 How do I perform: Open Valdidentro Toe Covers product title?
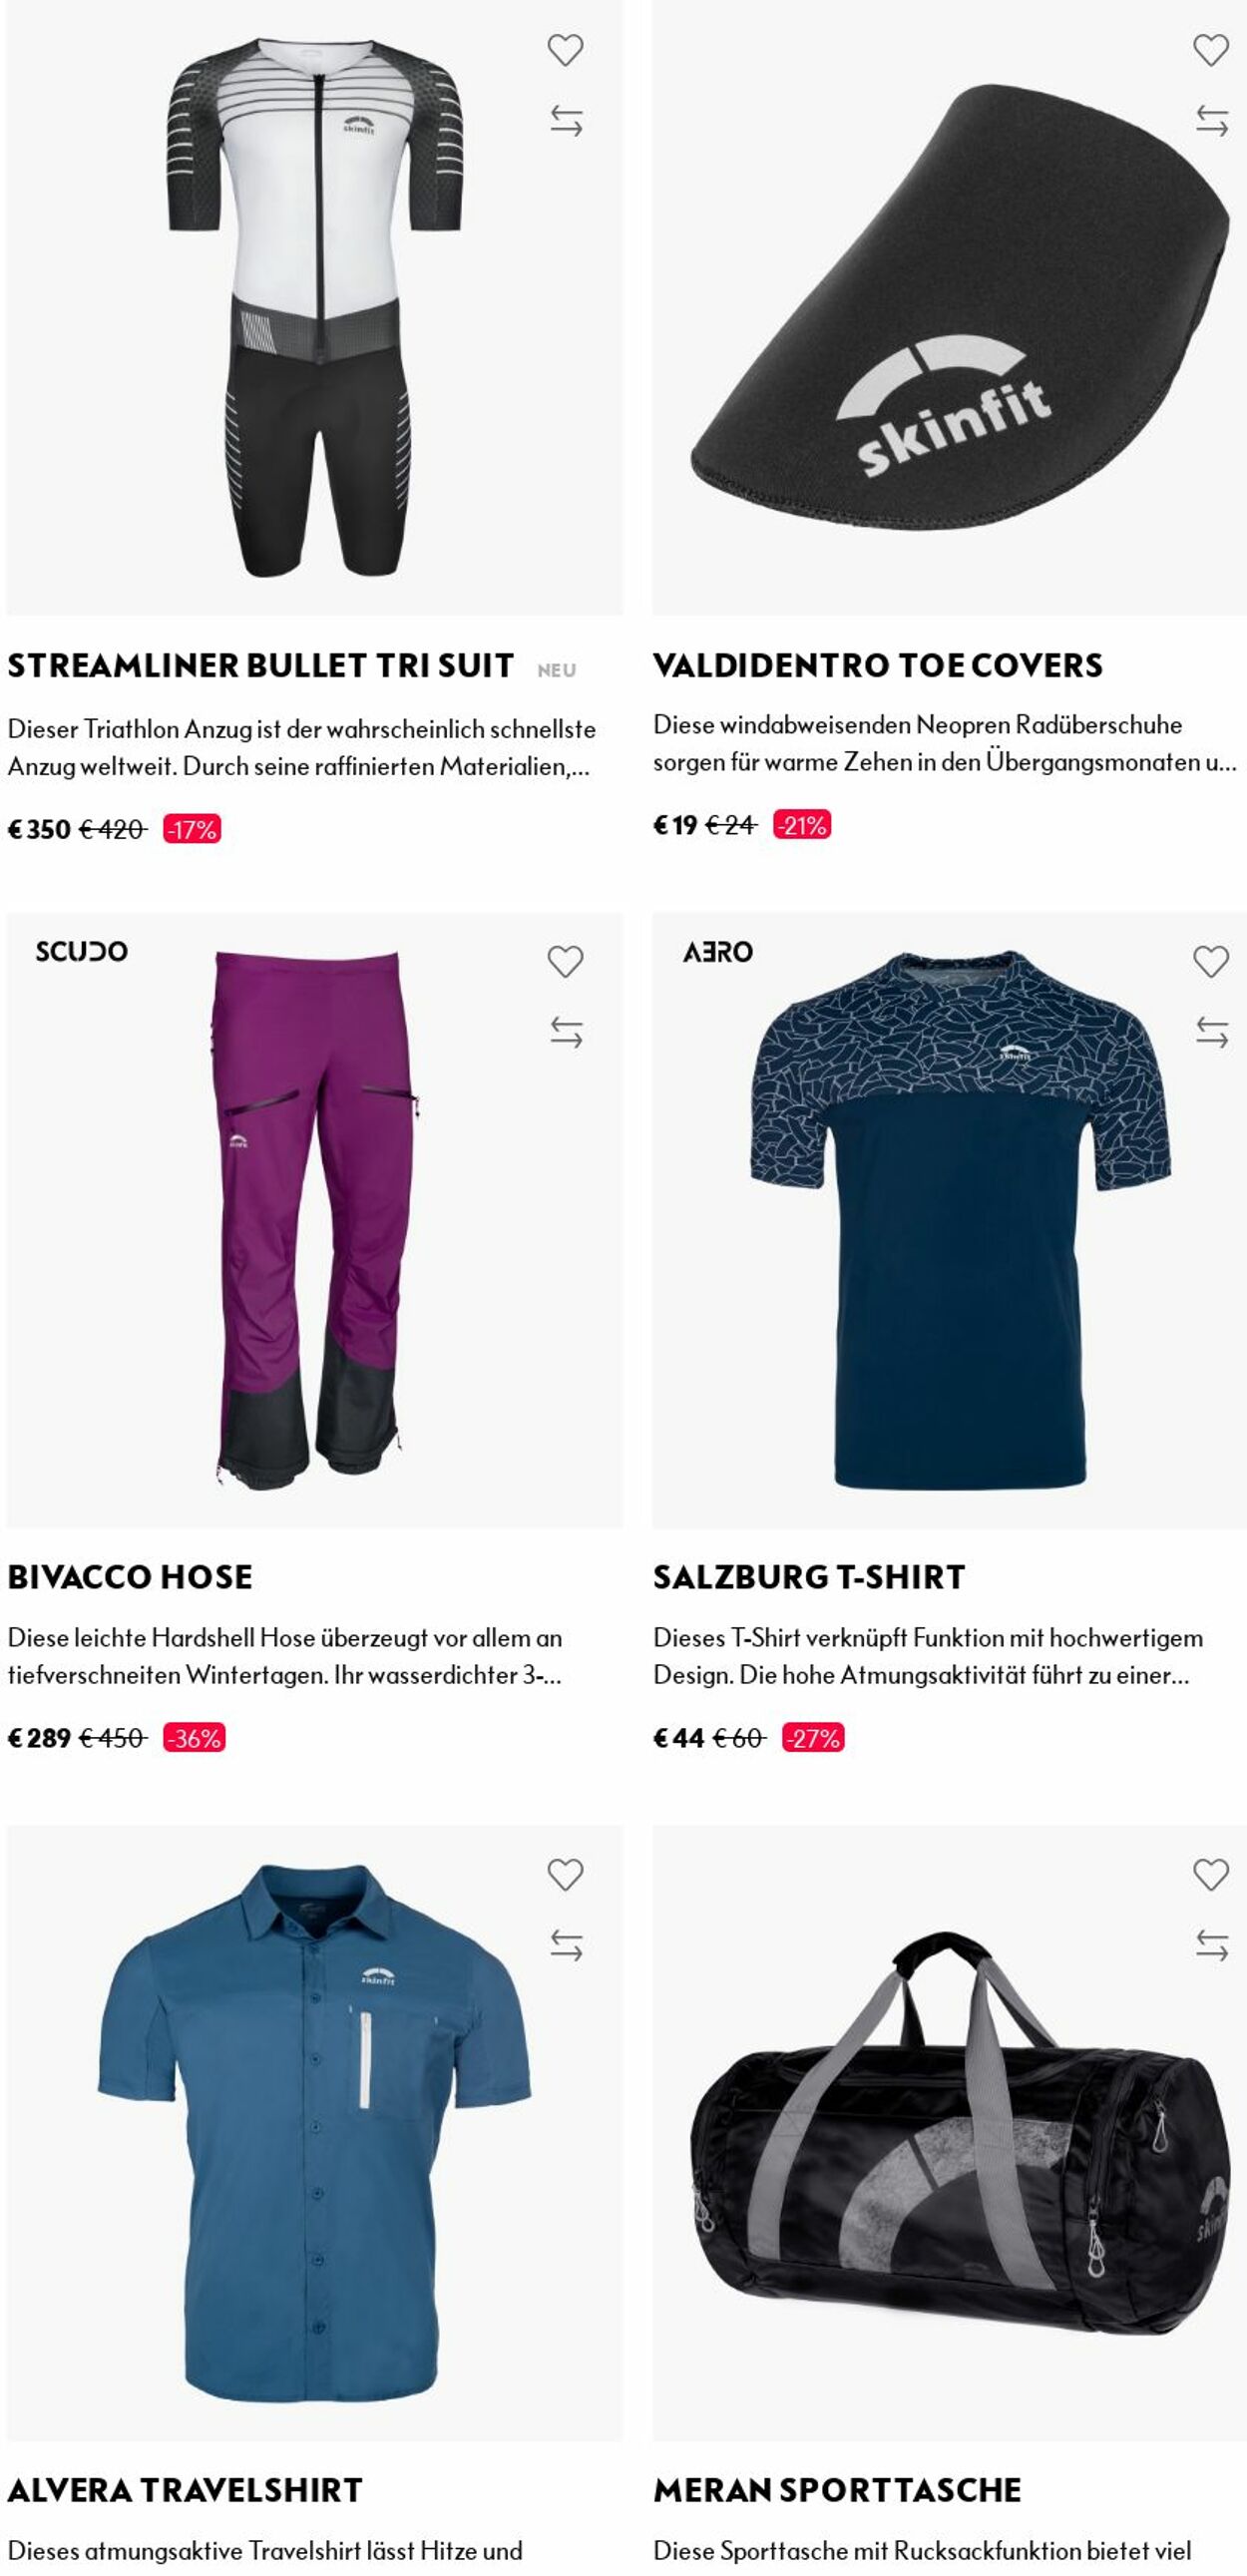(878, 666)
